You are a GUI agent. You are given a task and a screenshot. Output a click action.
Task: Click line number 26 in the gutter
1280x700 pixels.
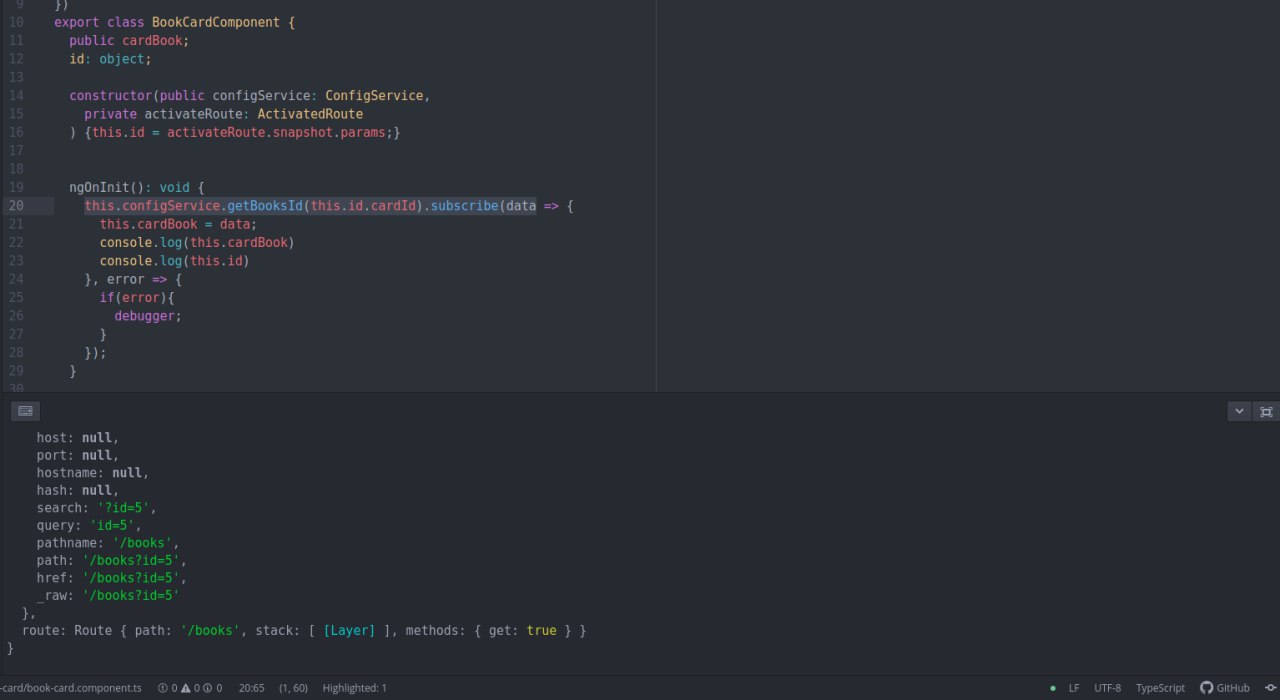point(16,316)
